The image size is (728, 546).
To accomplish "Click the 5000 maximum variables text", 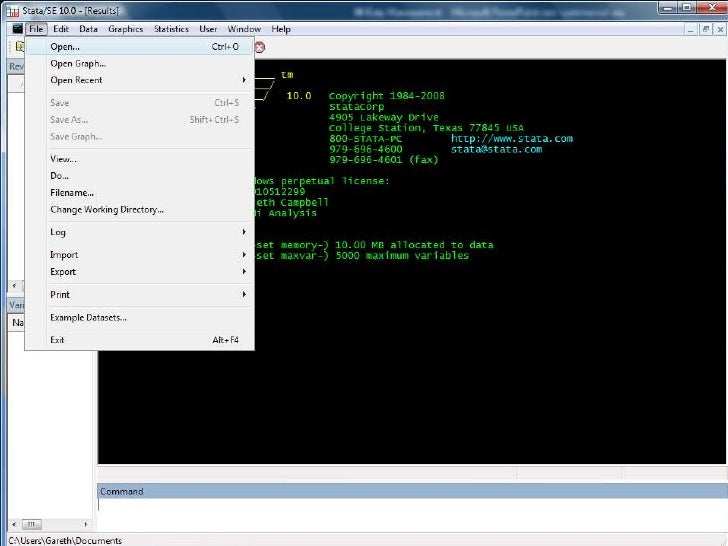I will (402, 255).
